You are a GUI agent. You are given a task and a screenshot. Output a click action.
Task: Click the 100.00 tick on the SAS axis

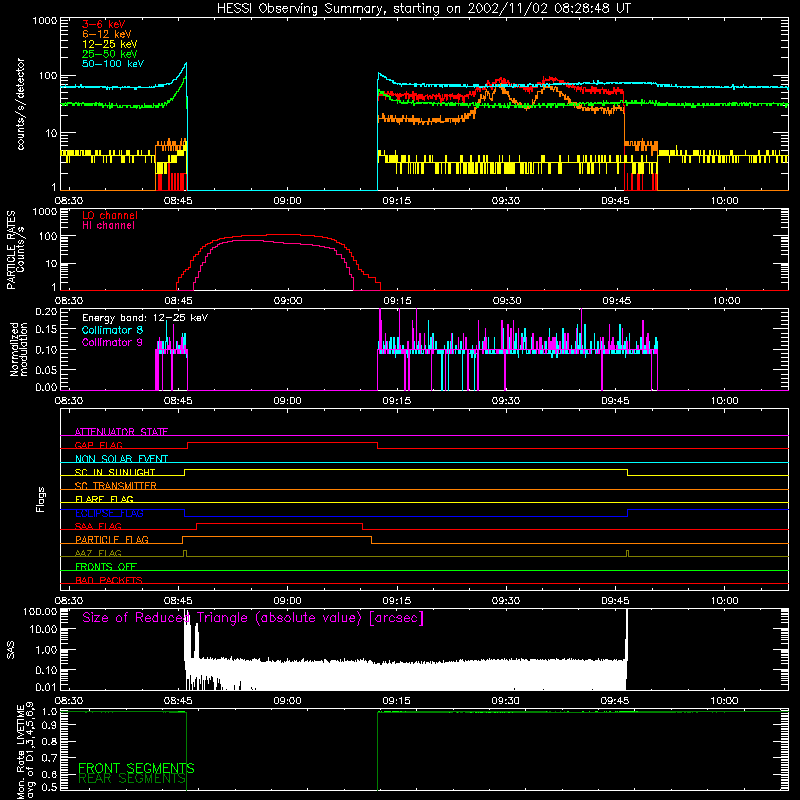pos(40,611)
